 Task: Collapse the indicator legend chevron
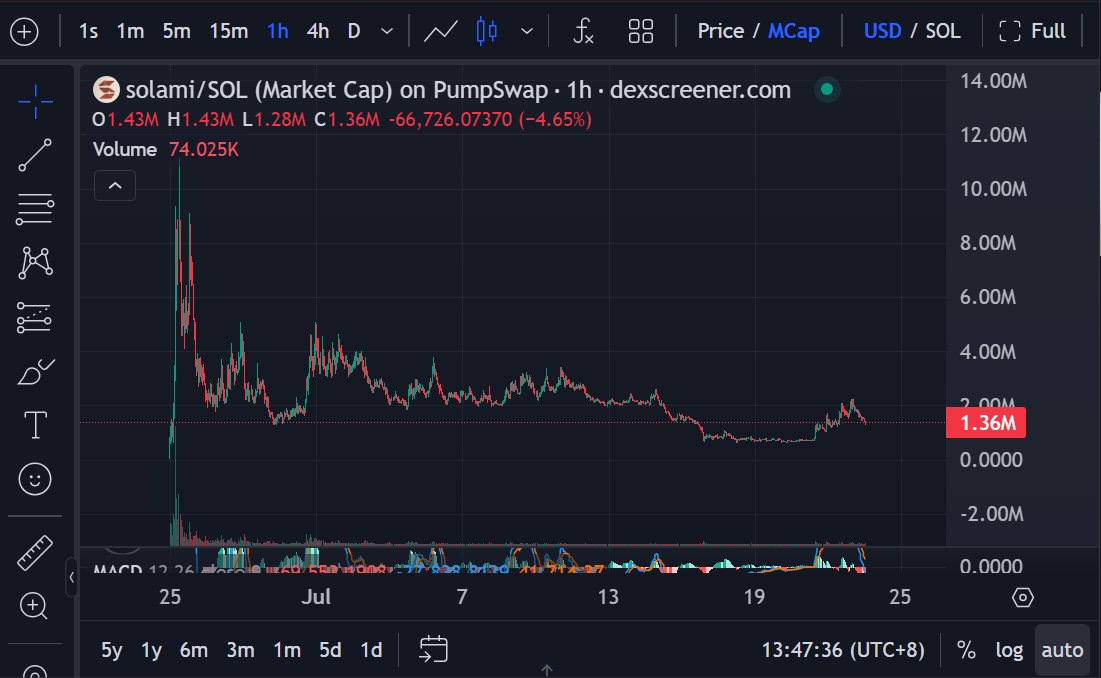(x=115, y=186)
